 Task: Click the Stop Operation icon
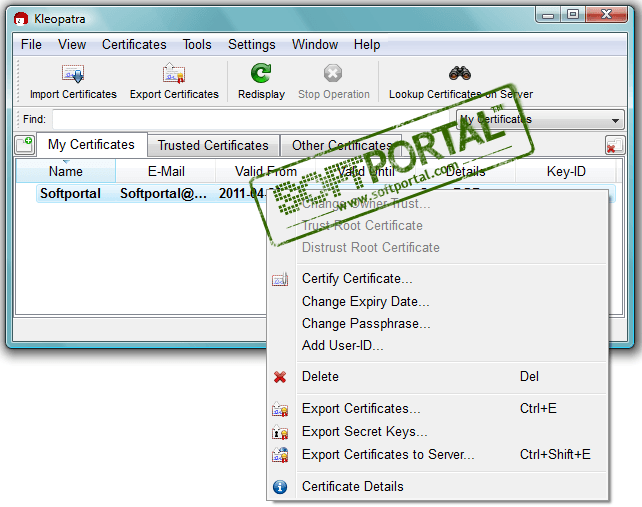tap(333, 73)
